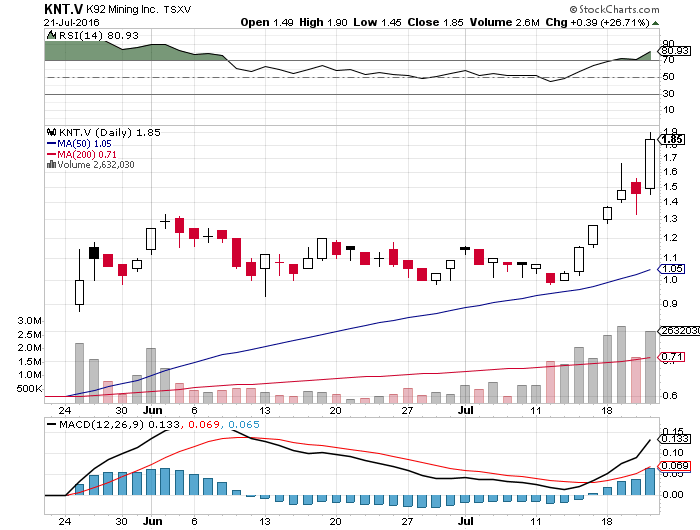Click the 3.0M volume axis label

(x=29, y=321)
